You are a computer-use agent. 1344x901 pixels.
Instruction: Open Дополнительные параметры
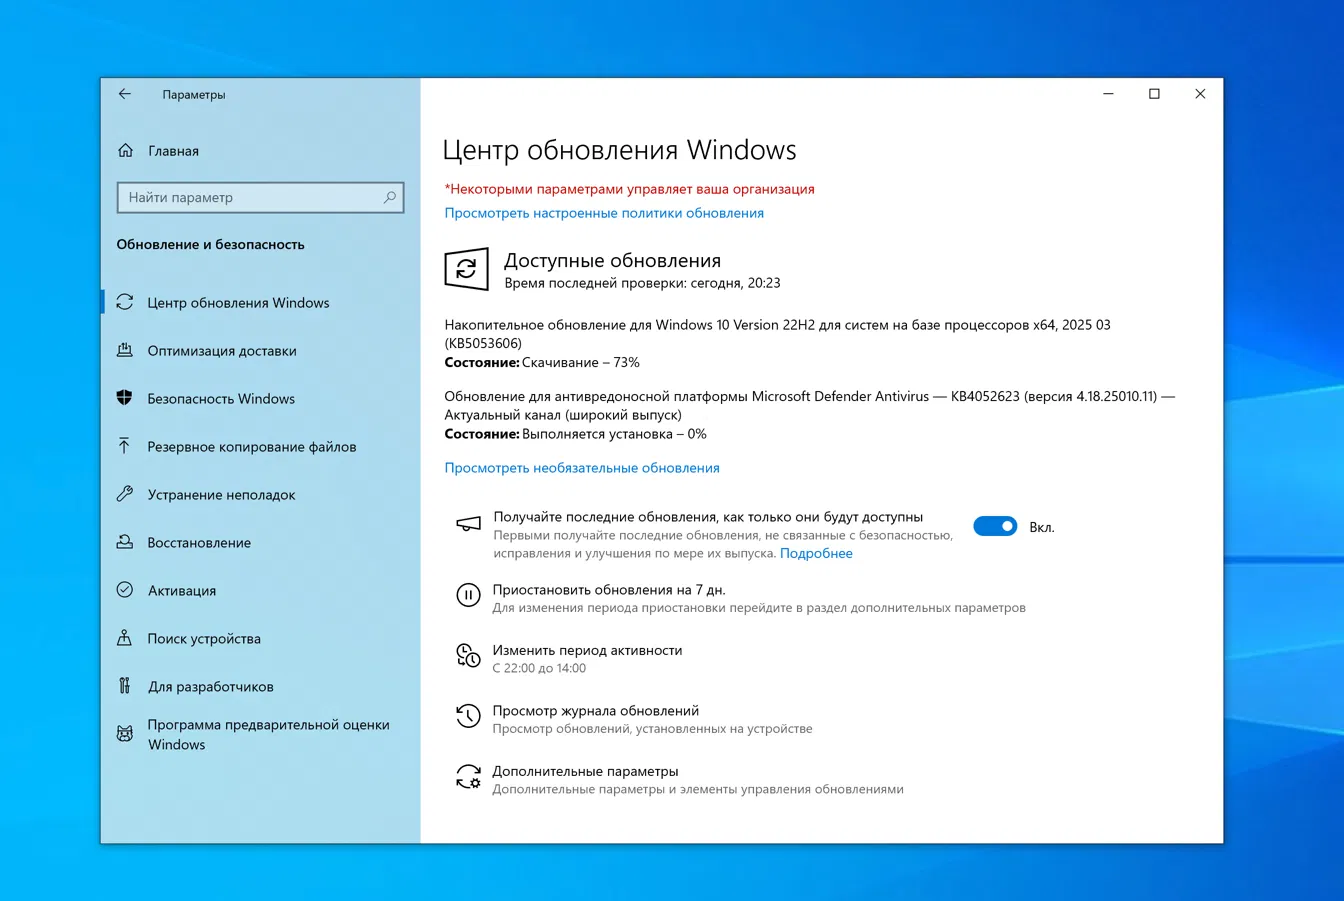coord(585,772)
